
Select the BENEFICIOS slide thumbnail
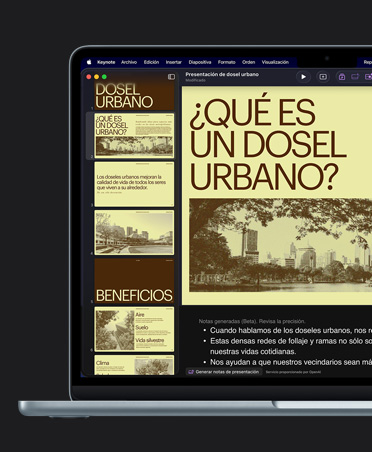(x=134, y=281)
